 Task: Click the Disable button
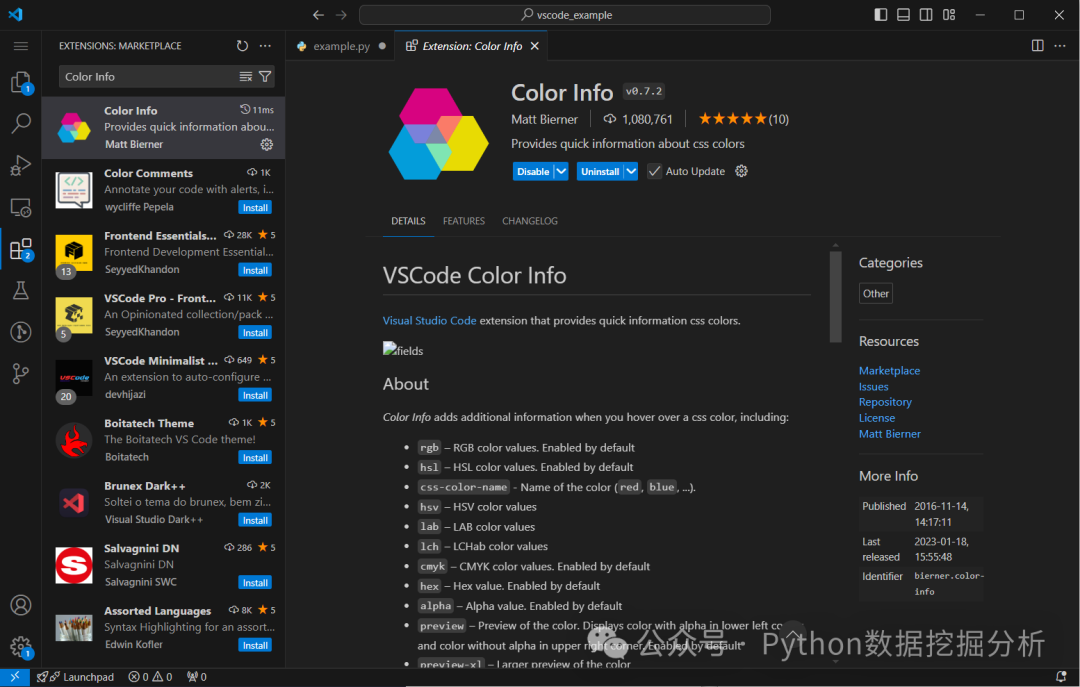point(533,171)
